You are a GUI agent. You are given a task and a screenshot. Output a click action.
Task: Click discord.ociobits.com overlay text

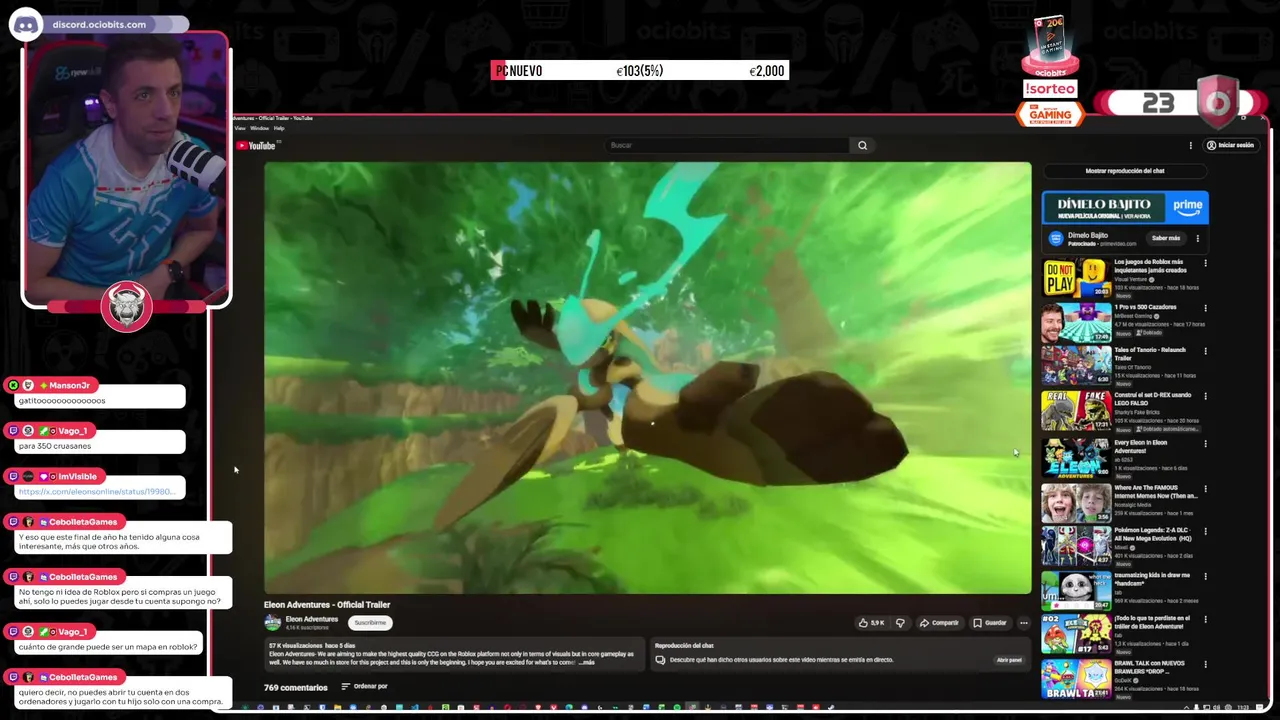(99, 24)
